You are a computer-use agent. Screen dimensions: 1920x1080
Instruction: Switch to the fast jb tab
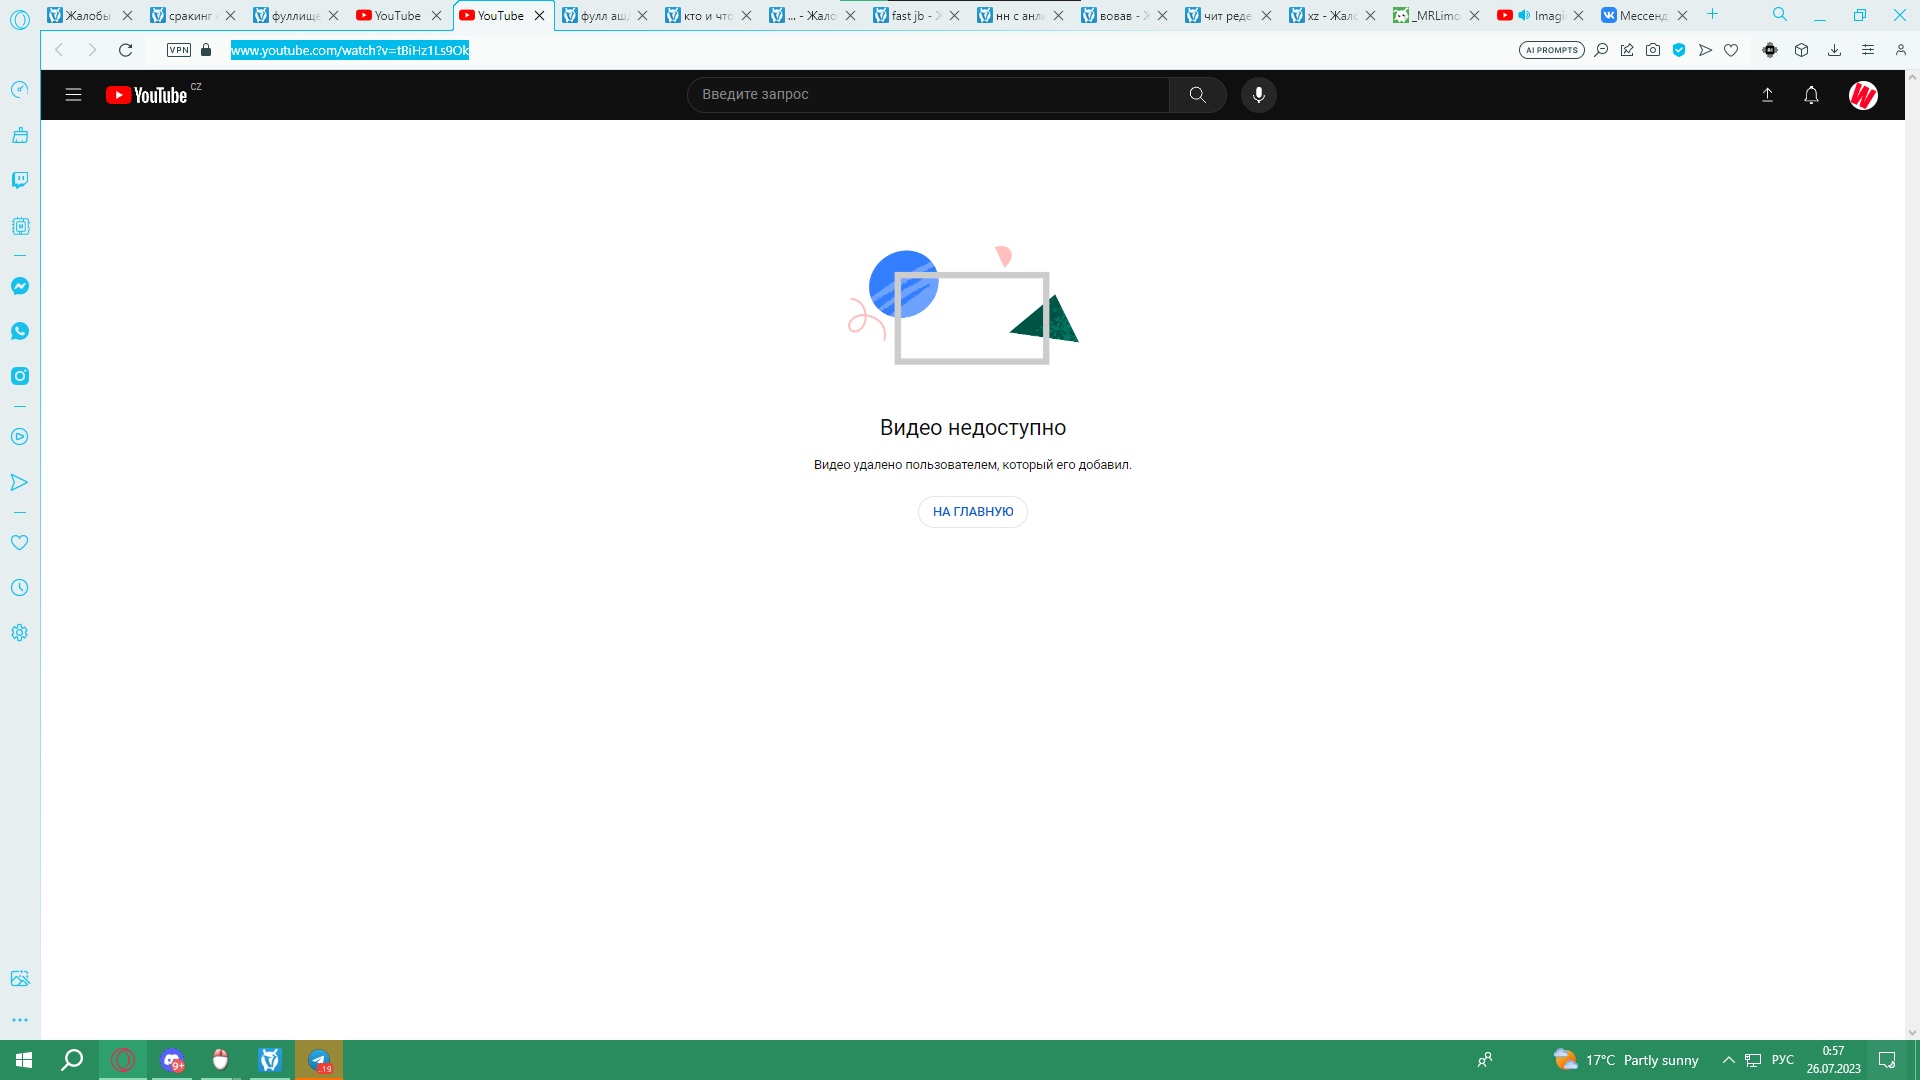click(910, 15)
